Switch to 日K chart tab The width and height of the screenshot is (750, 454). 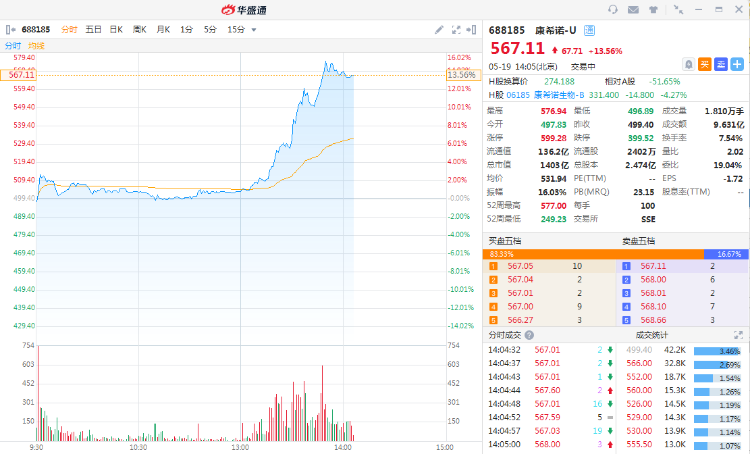click(x=116, y=30)
